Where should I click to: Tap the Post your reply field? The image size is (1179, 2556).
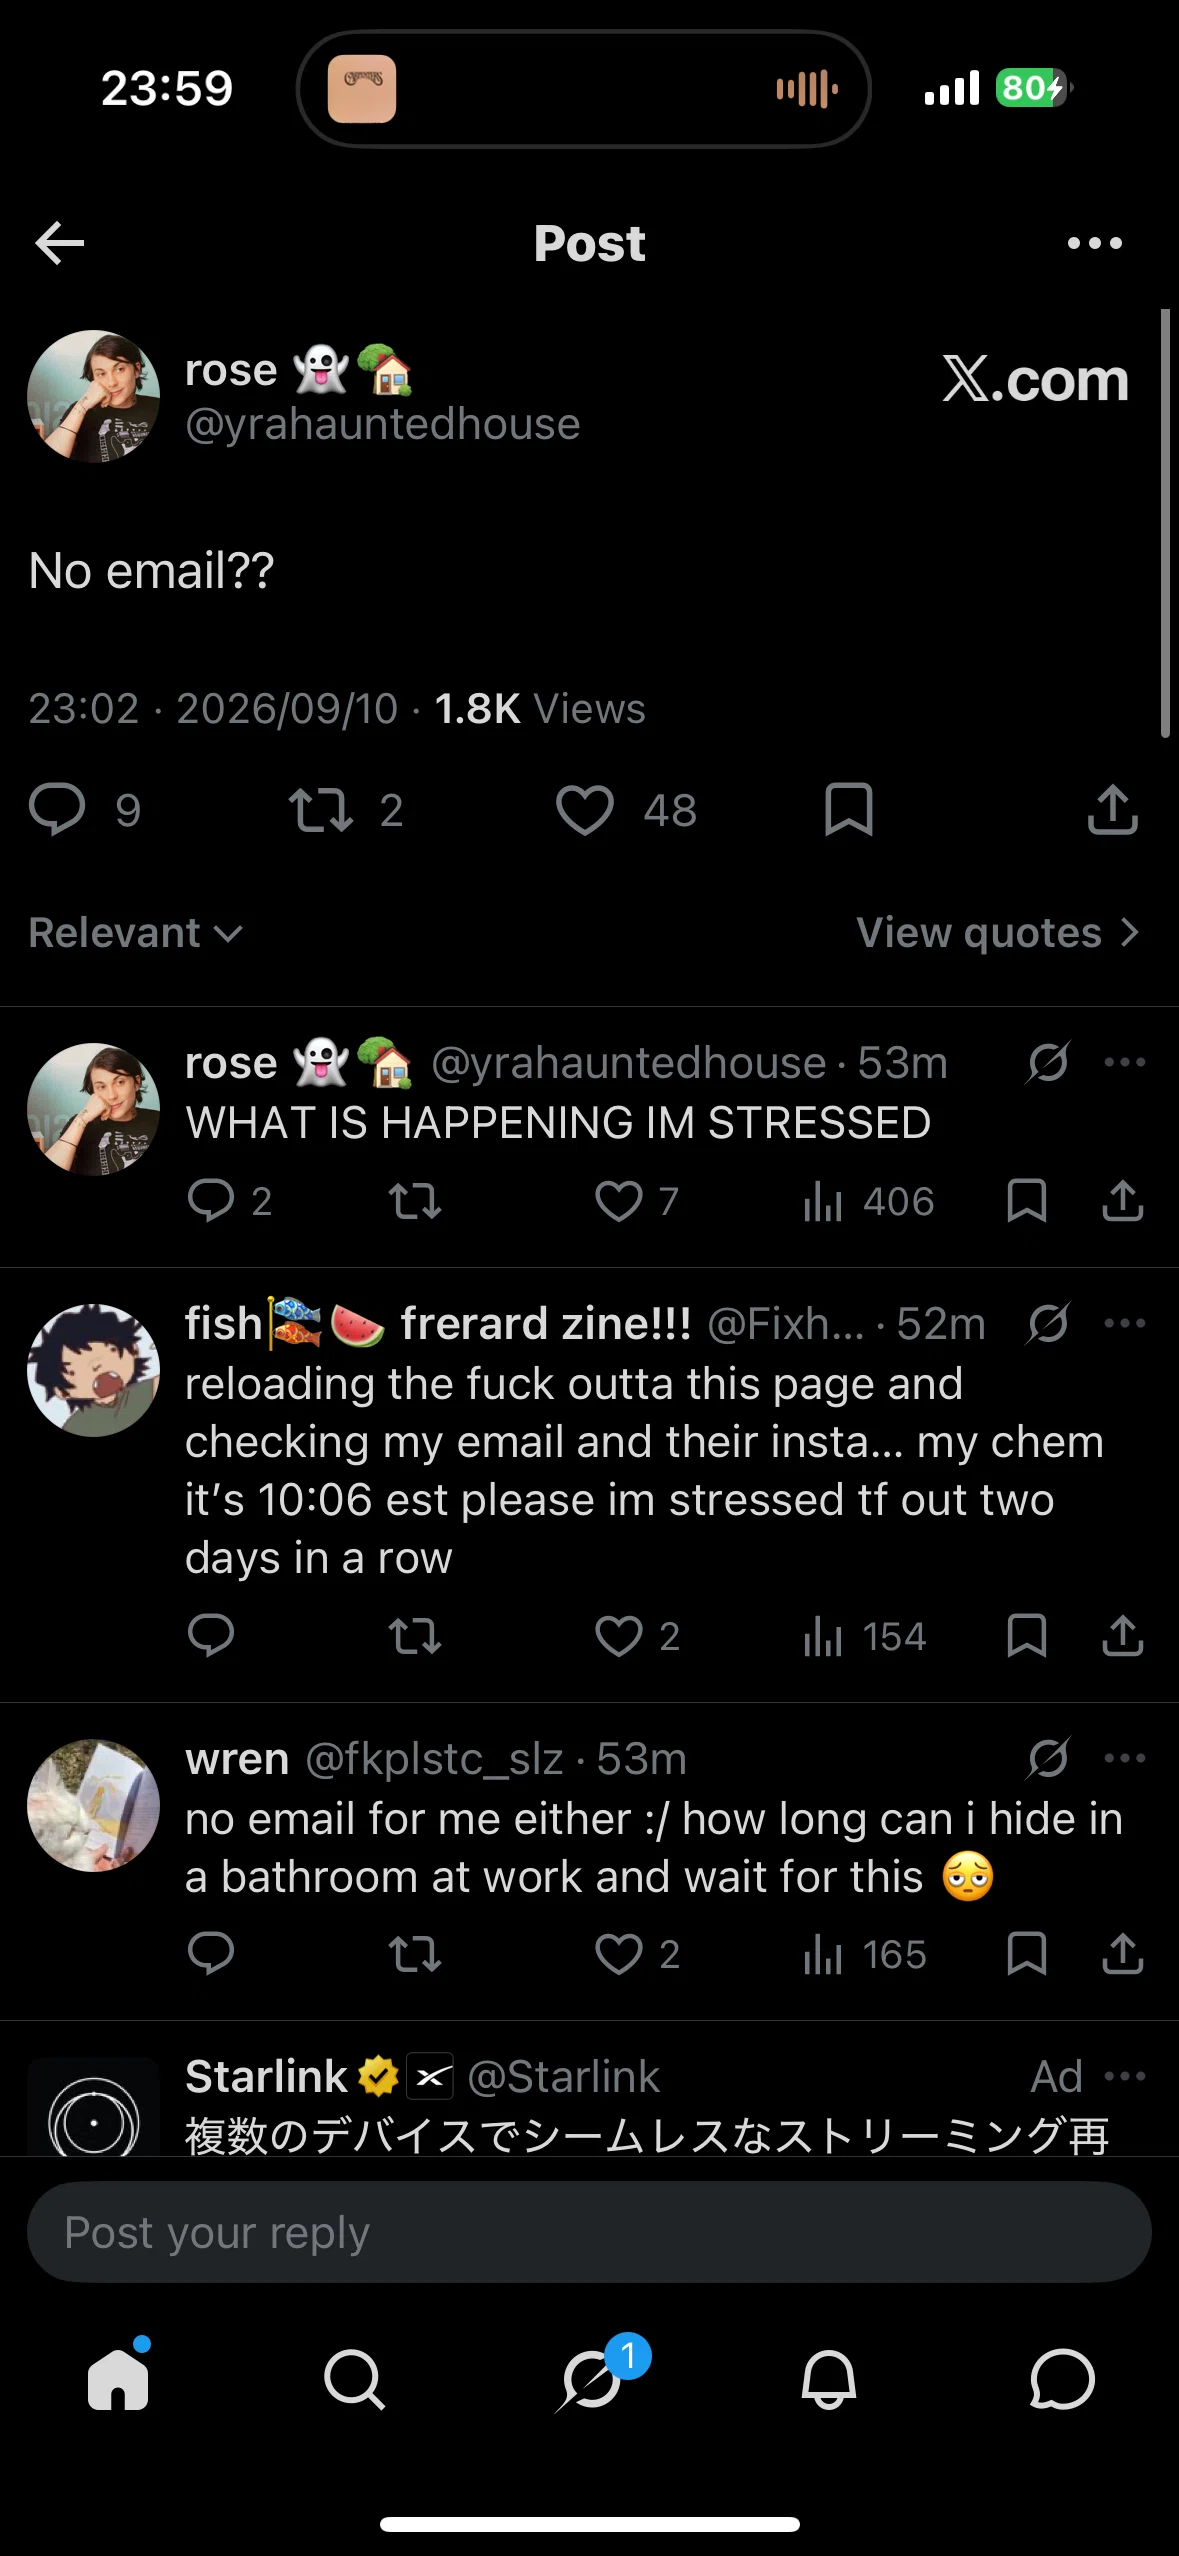589,2233
